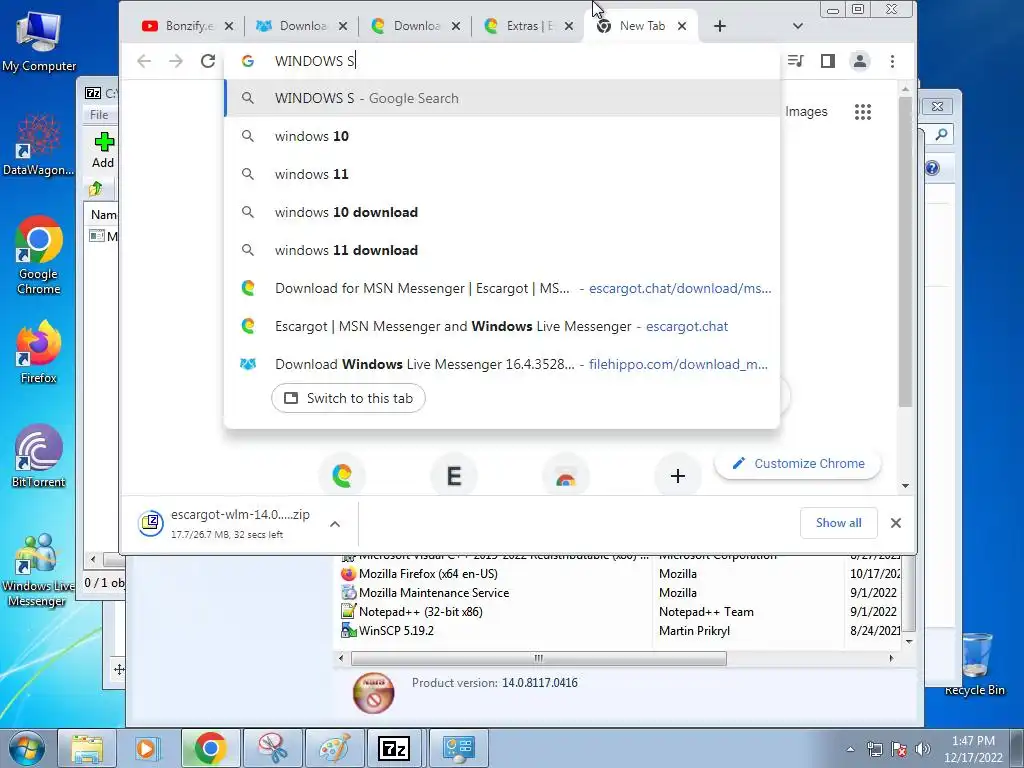Switch to Extras Escargot tab
Viewport: 1024px width, 768px height.
(x=529, y=26)
